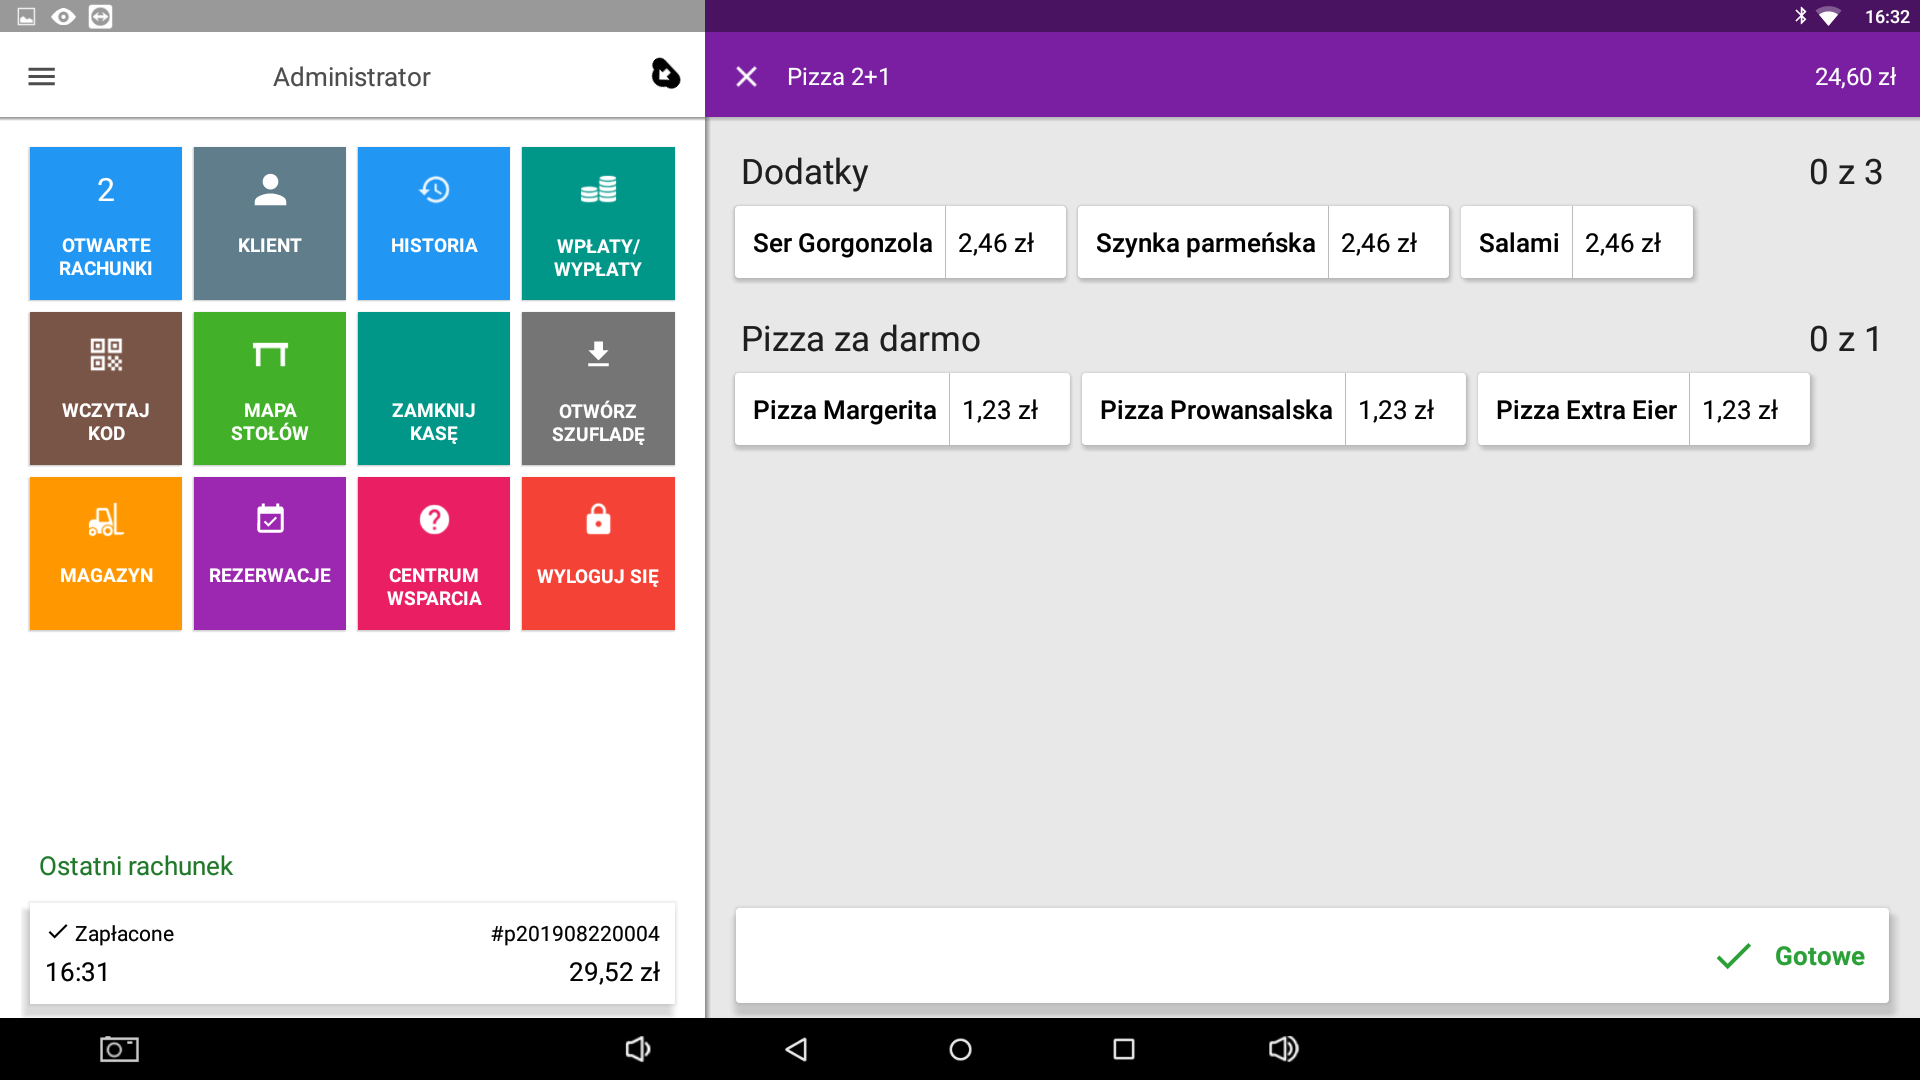
Task: Open the Magazyn forklift tile
Action: point(106,553)
